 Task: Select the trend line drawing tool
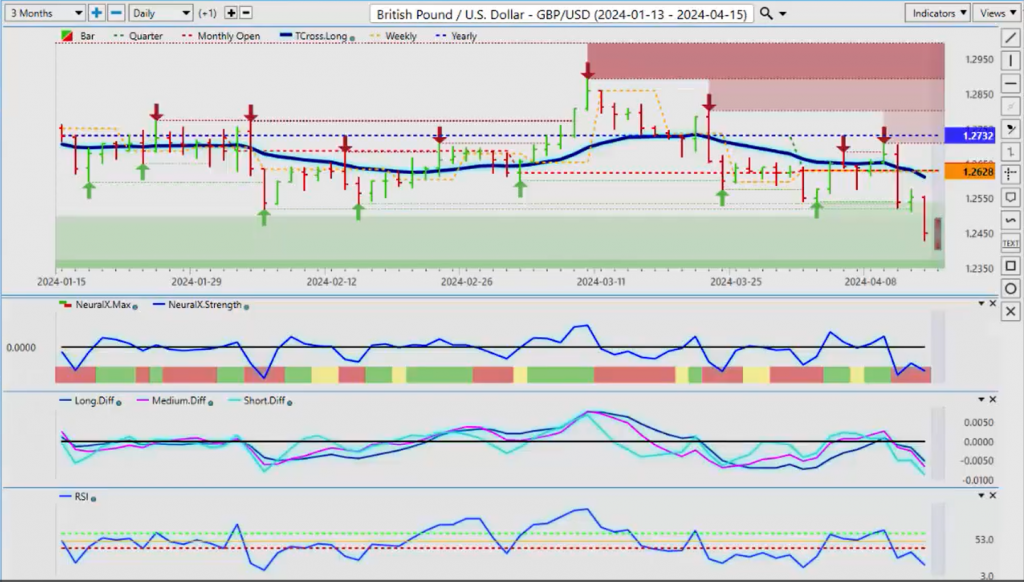[x=1010, y=39]
